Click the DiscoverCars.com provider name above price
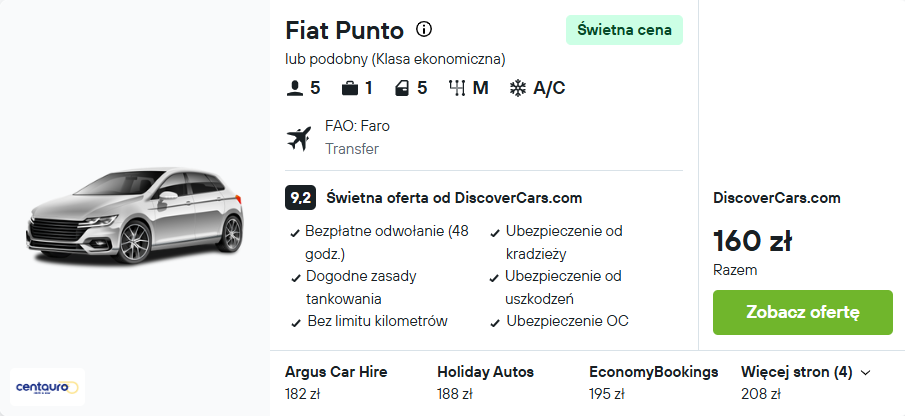The image size is (905, 416). point(777,198)
